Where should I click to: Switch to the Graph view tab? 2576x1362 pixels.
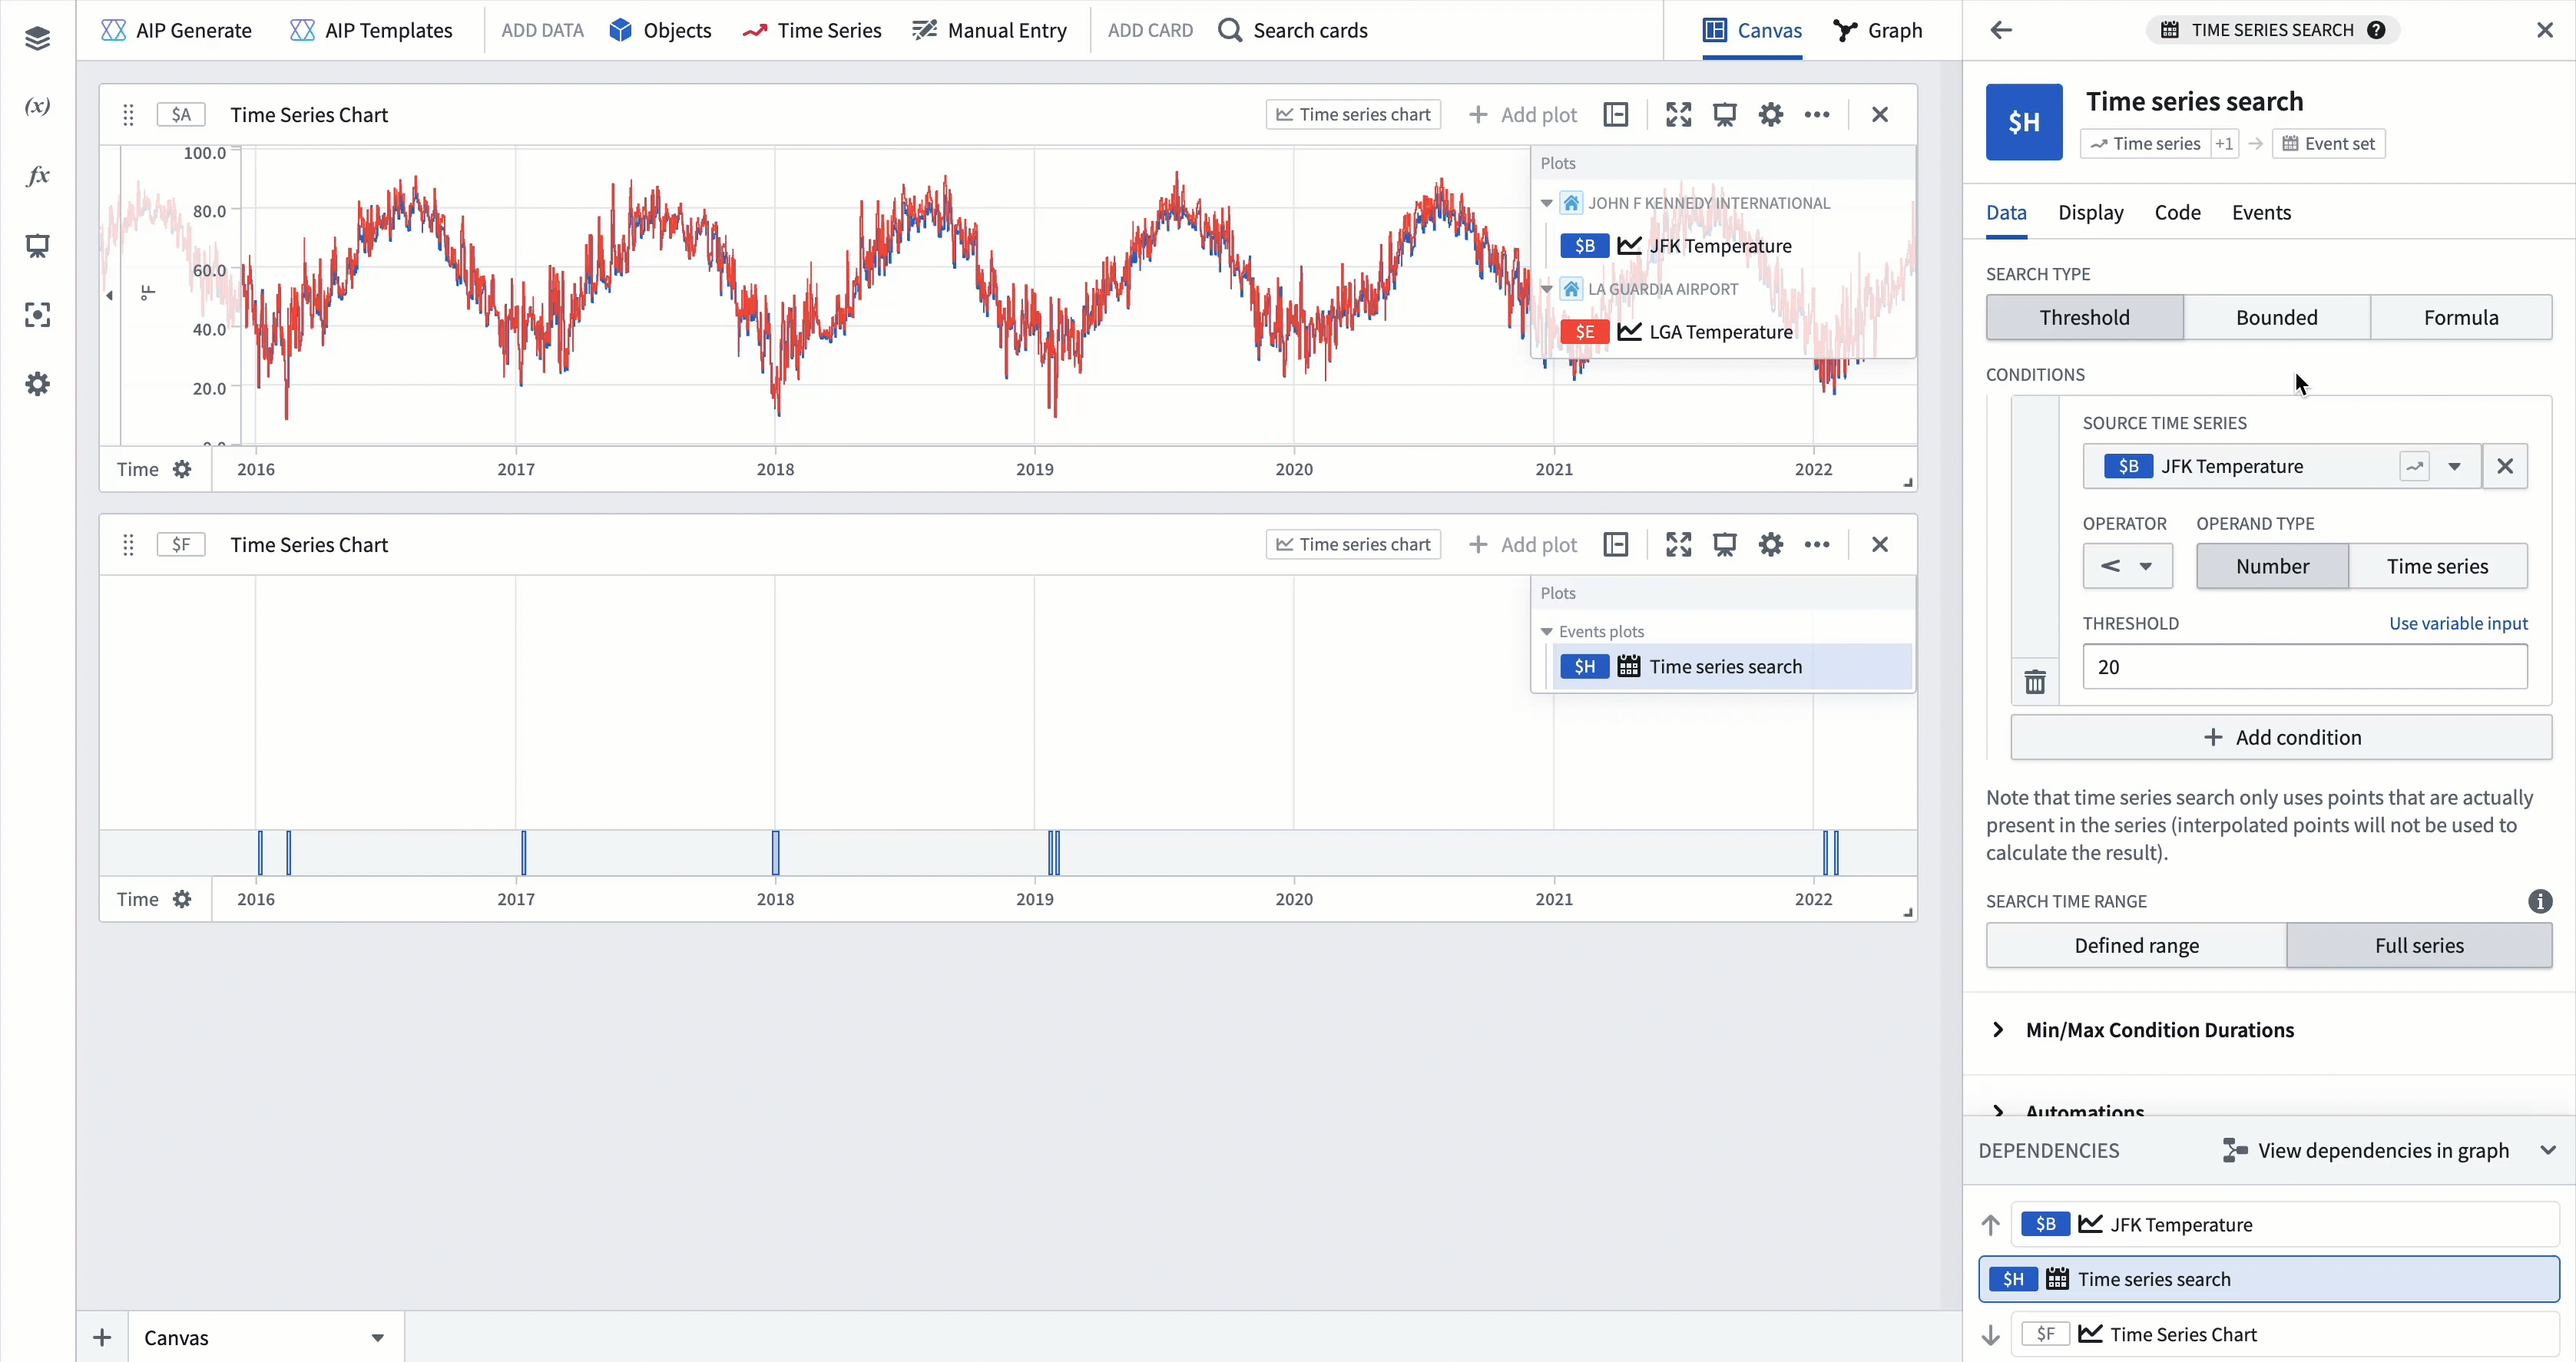point(1877,30)
